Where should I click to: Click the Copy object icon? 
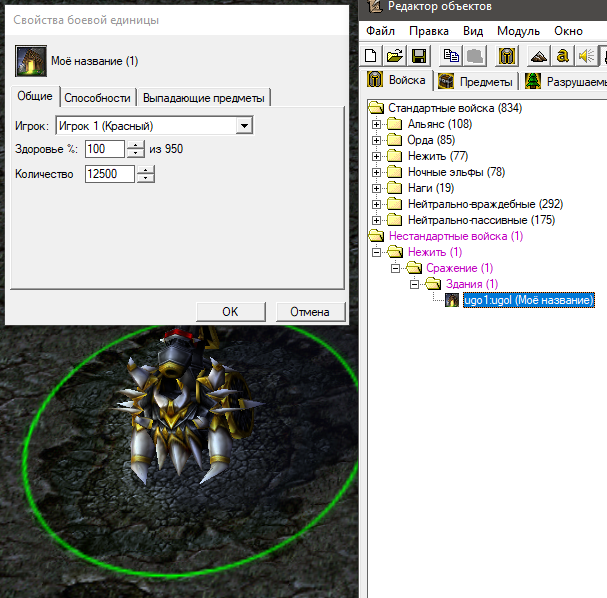tap(451, 56)
